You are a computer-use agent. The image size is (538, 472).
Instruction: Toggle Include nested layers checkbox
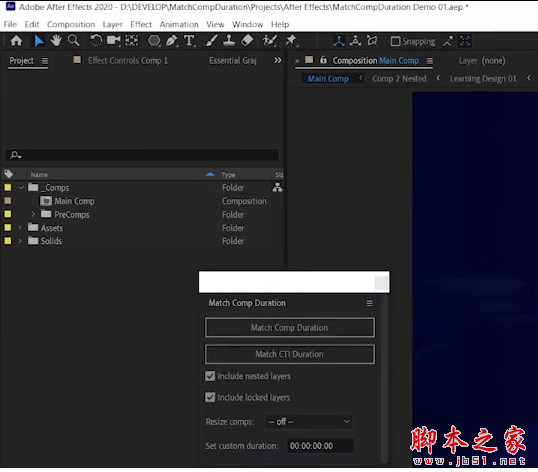tap(210, 376)
